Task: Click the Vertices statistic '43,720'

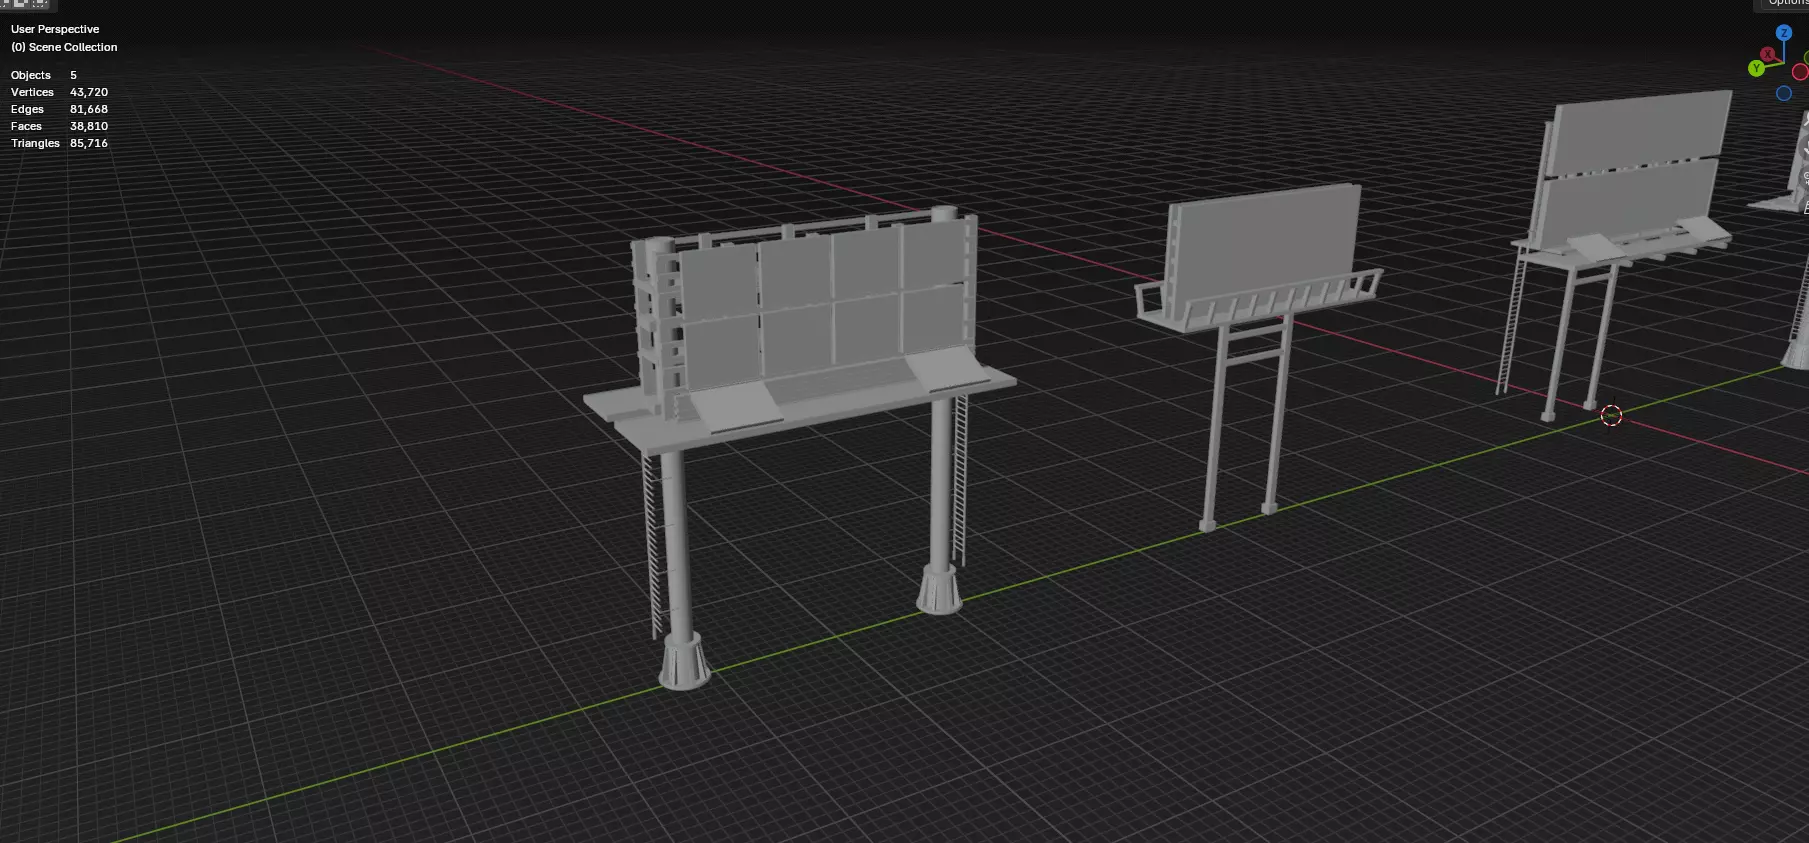Action: click(89, 92)
